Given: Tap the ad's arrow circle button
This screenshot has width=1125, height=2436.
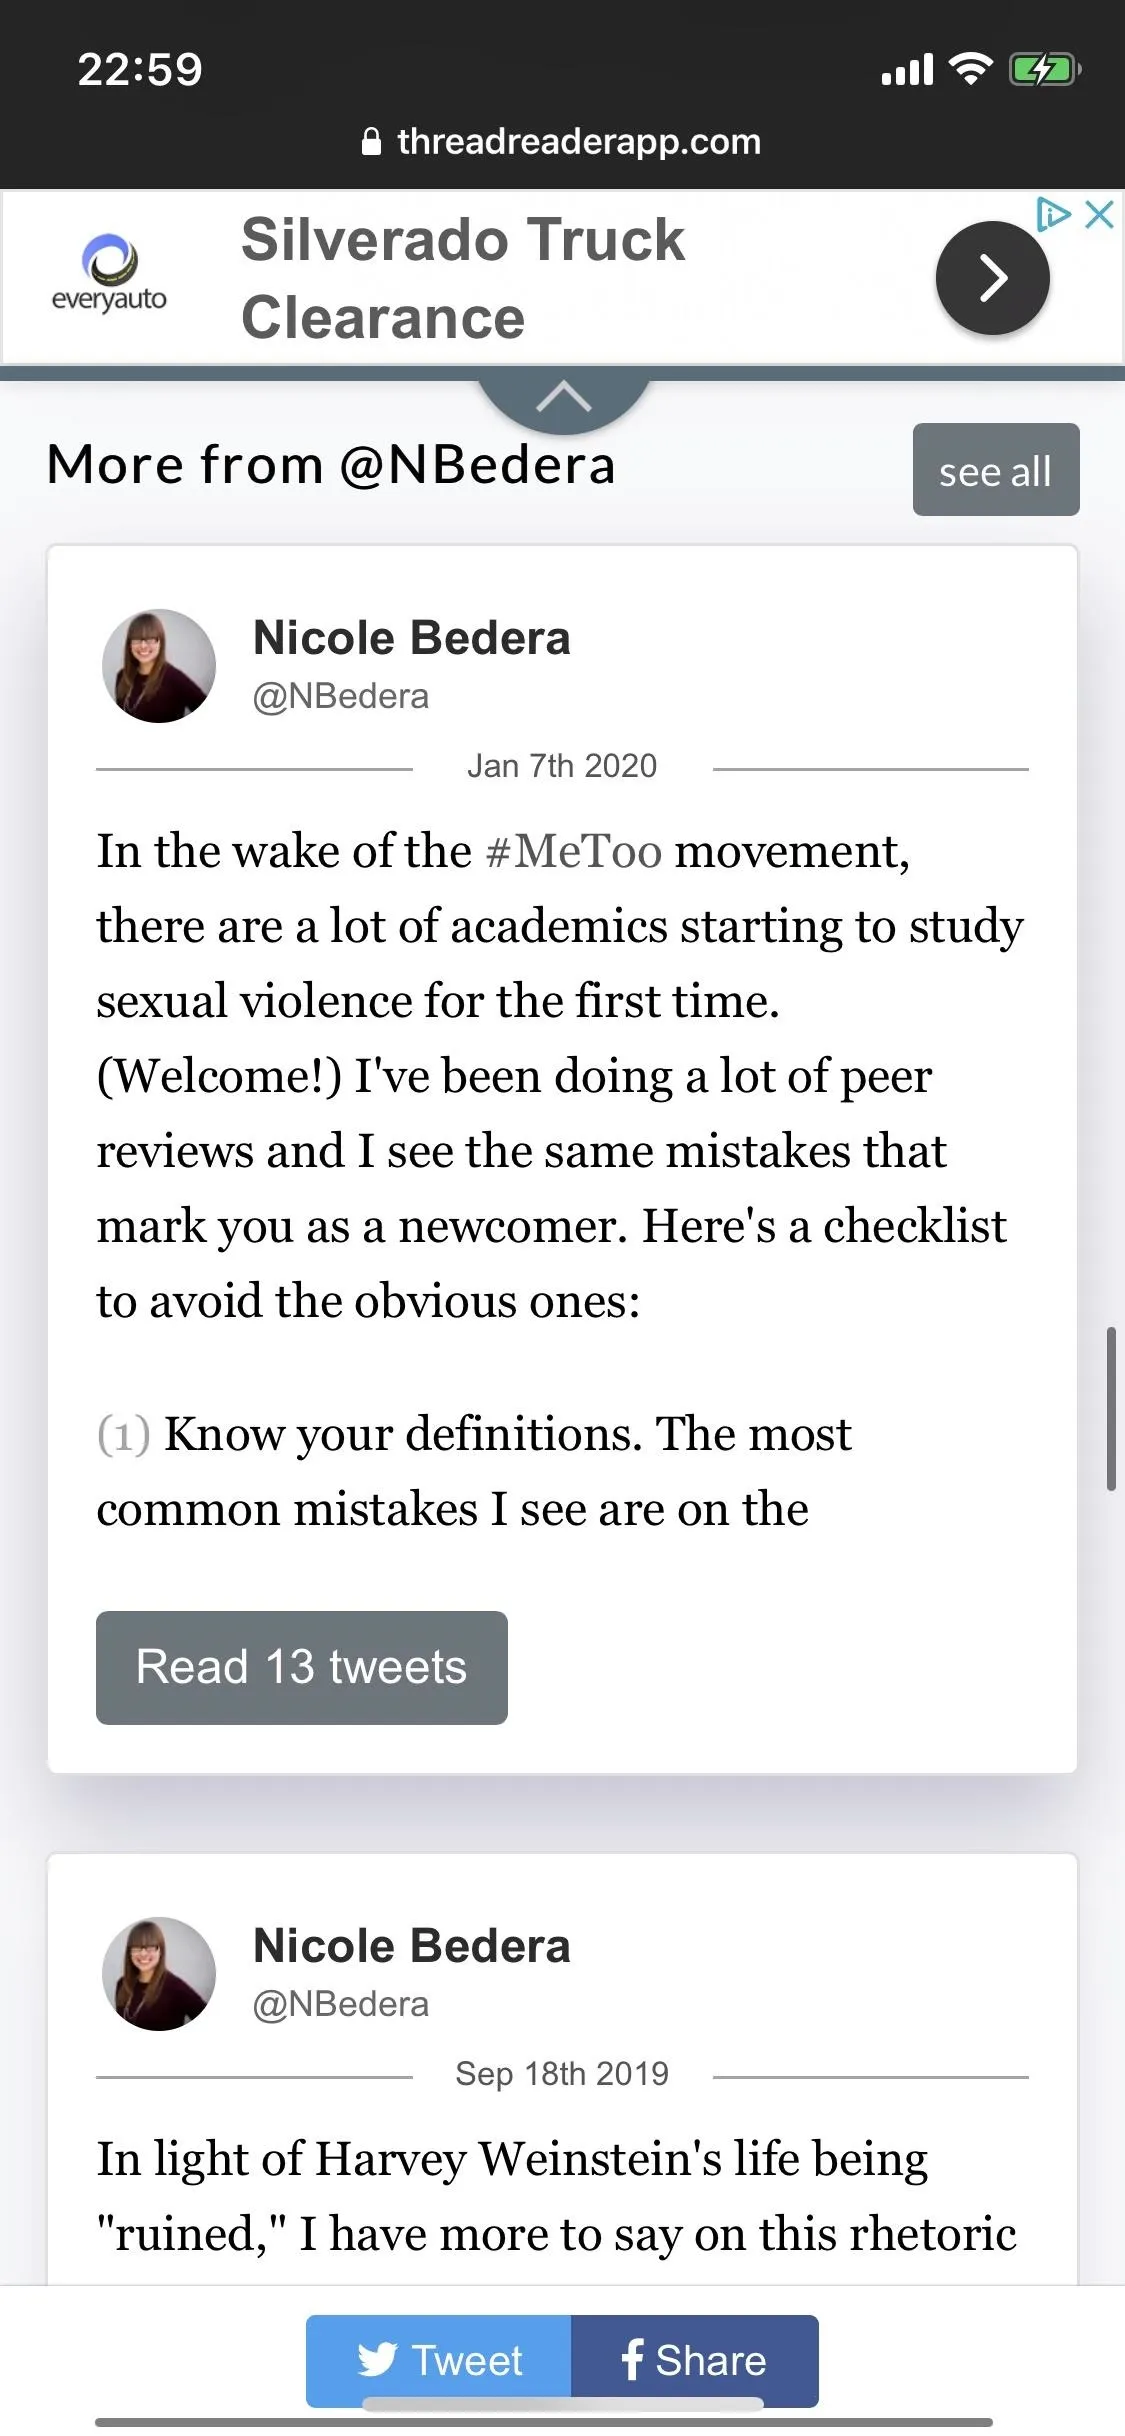Looking at the screenshot, I should (992, 278).
